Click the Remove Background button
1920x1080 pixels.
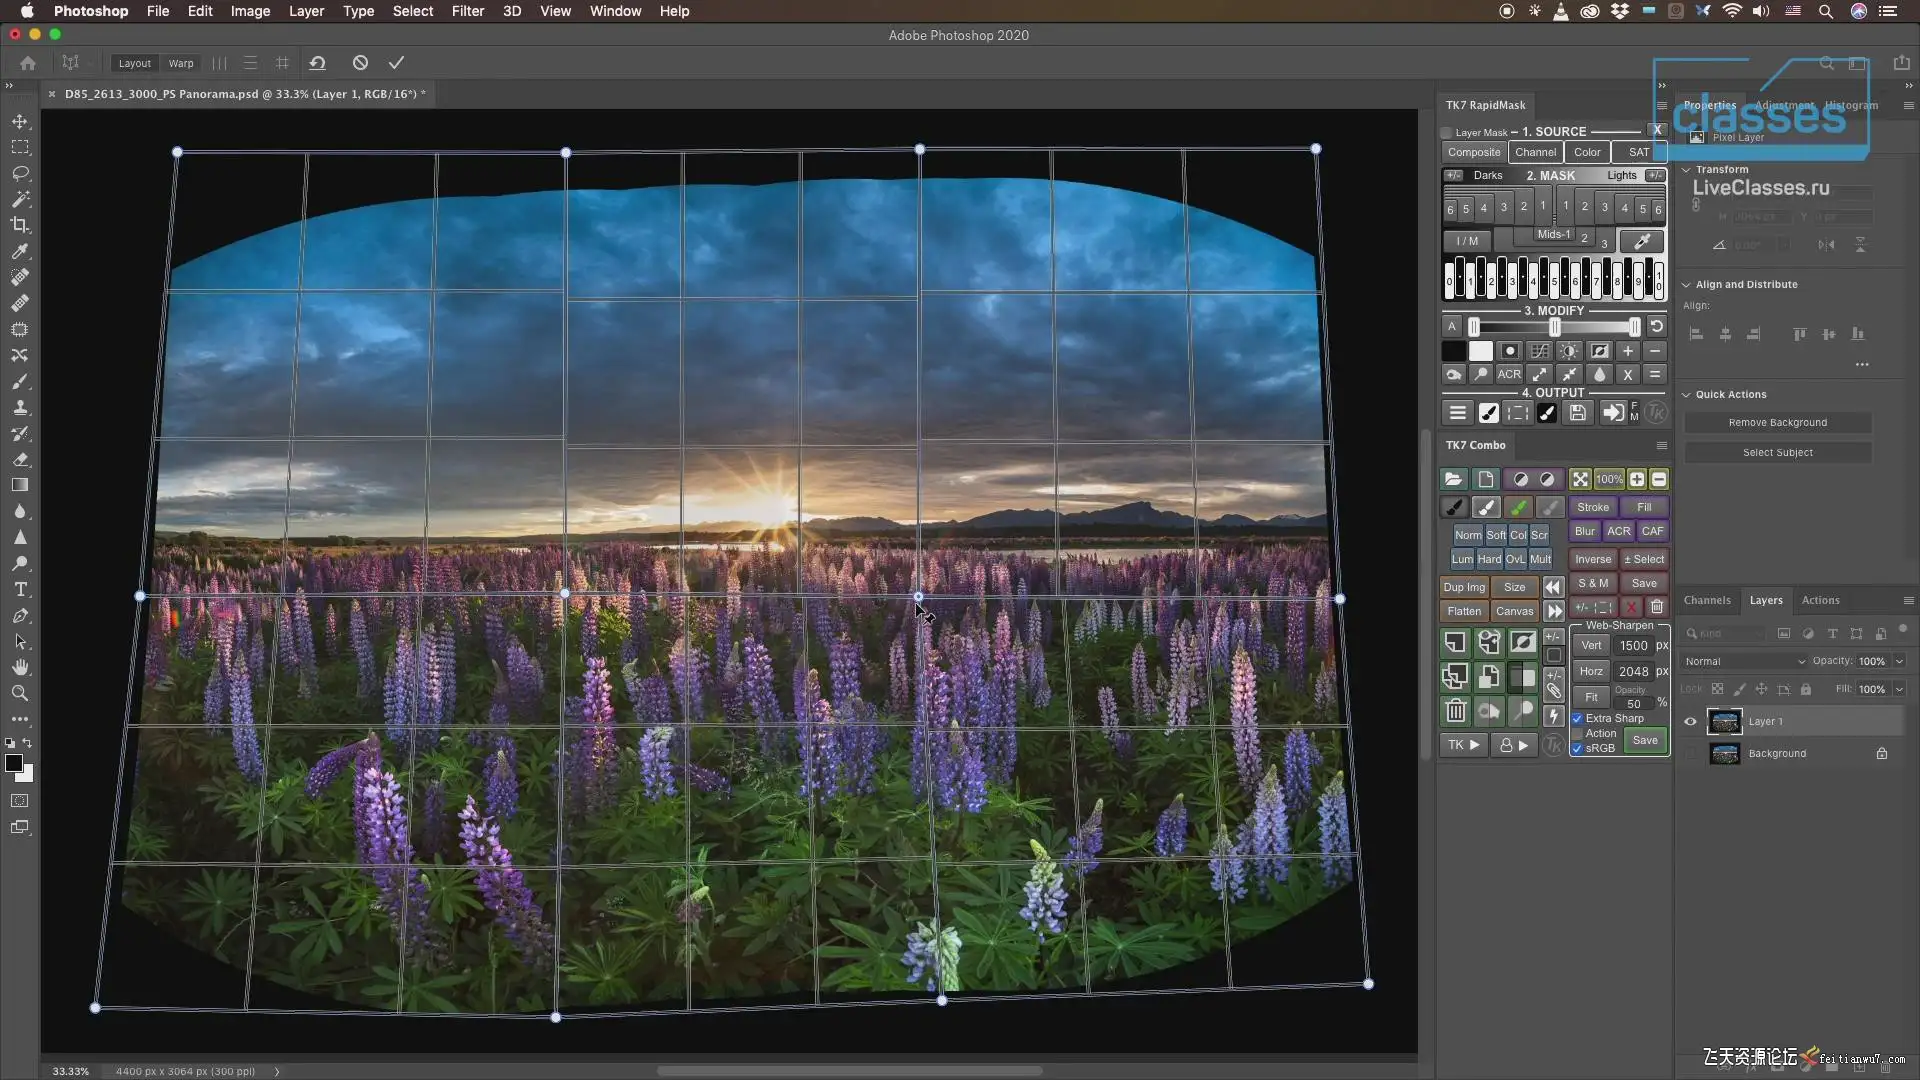[1777, 422]
